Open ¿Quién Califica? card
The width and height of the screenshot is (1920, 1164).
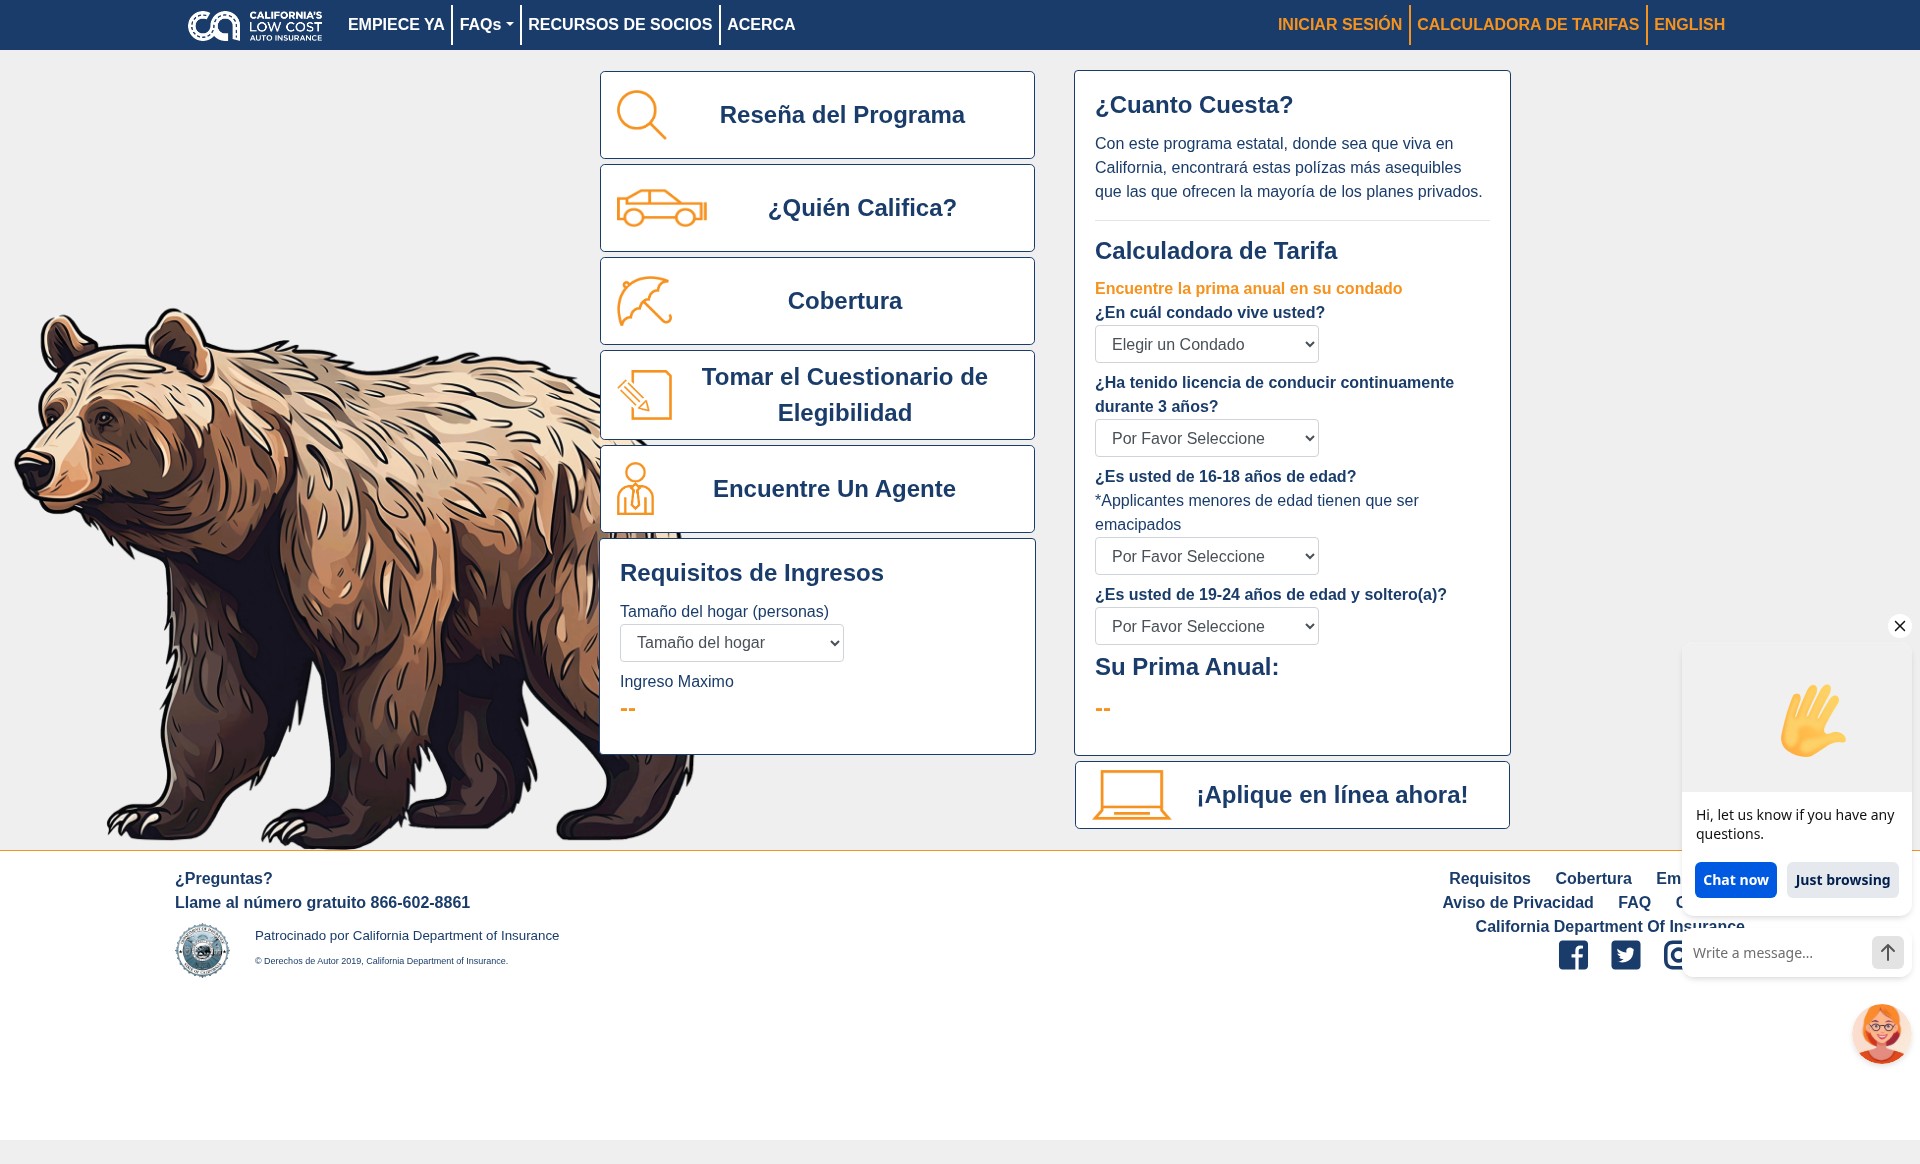click(817, 208)
